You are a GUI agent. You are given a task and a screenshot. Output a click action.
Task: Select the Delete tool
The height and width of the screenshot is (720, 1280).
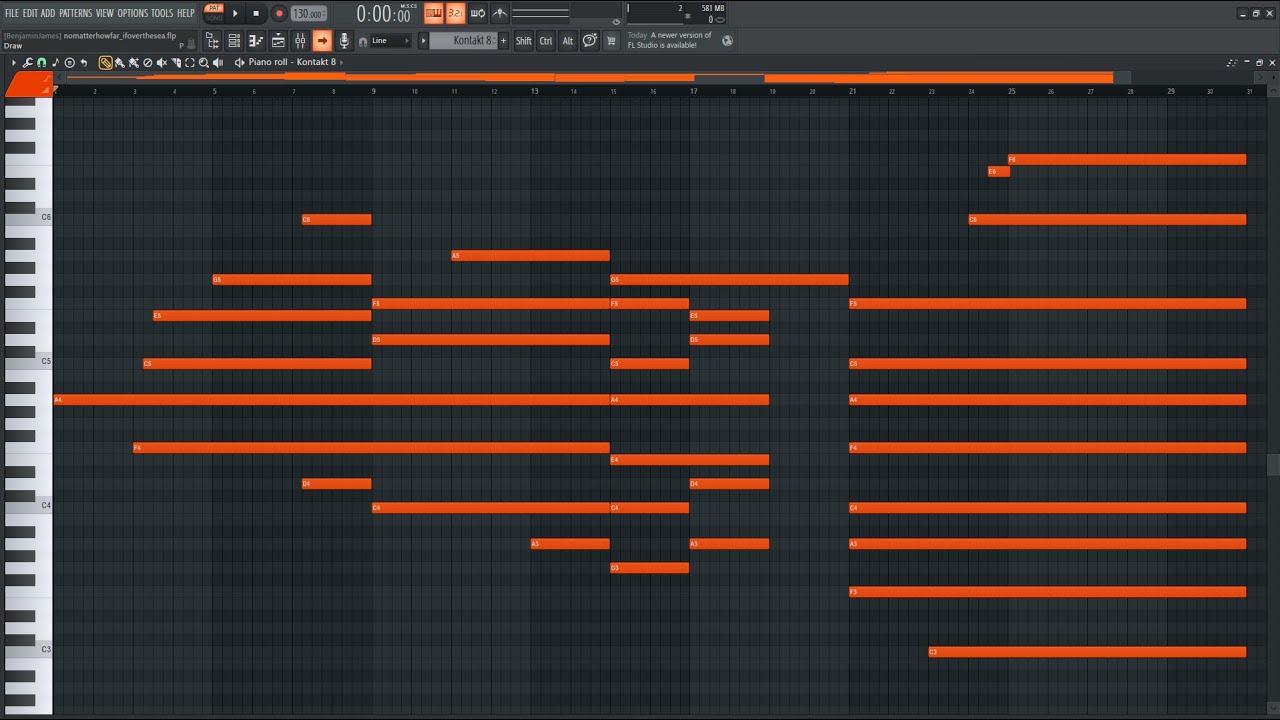(148, 62)
